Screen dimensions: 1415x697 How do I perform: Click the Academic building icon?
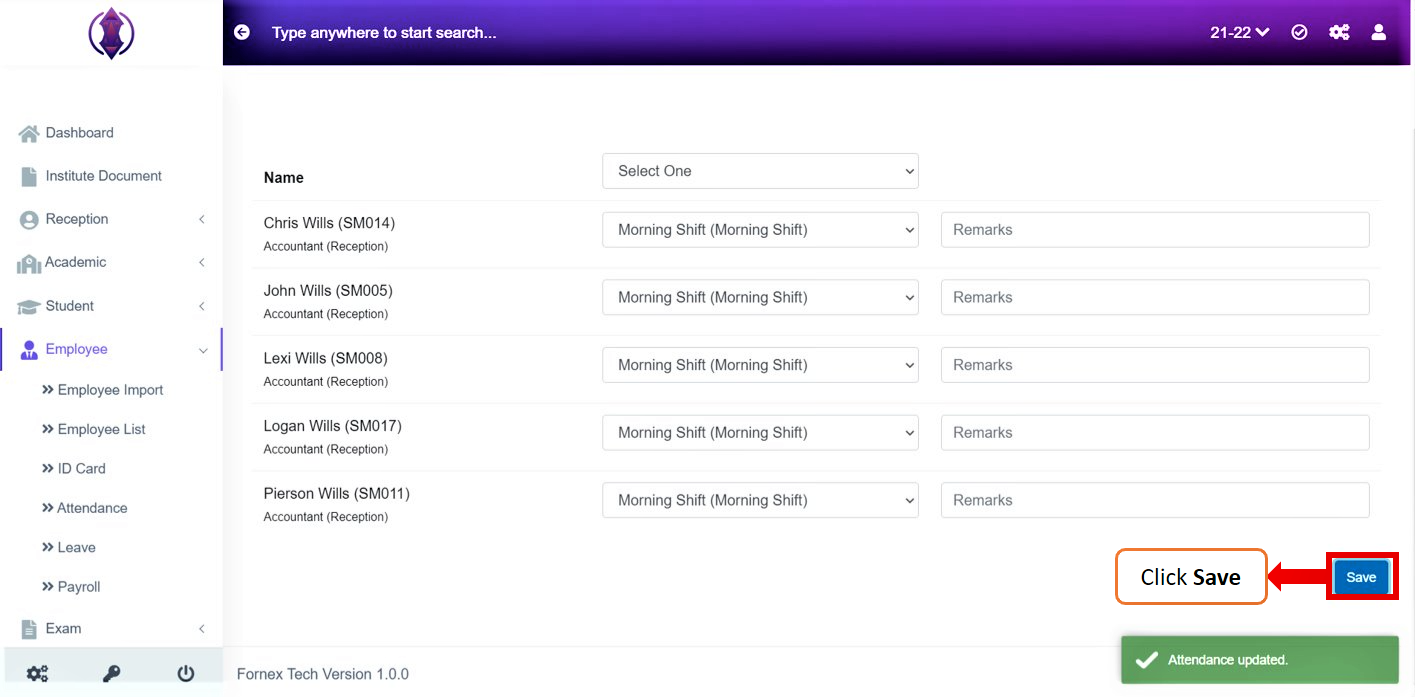(x=29, y=263)
